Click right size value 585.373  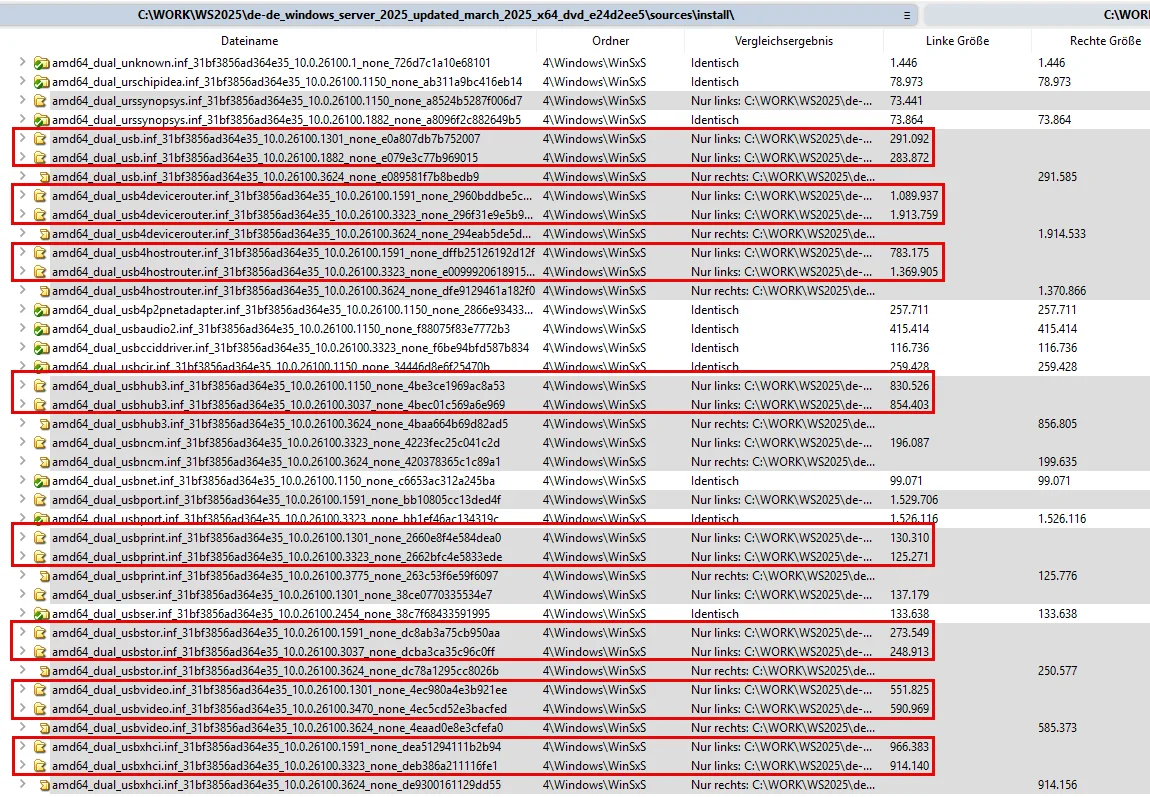tap(1058, 728)
